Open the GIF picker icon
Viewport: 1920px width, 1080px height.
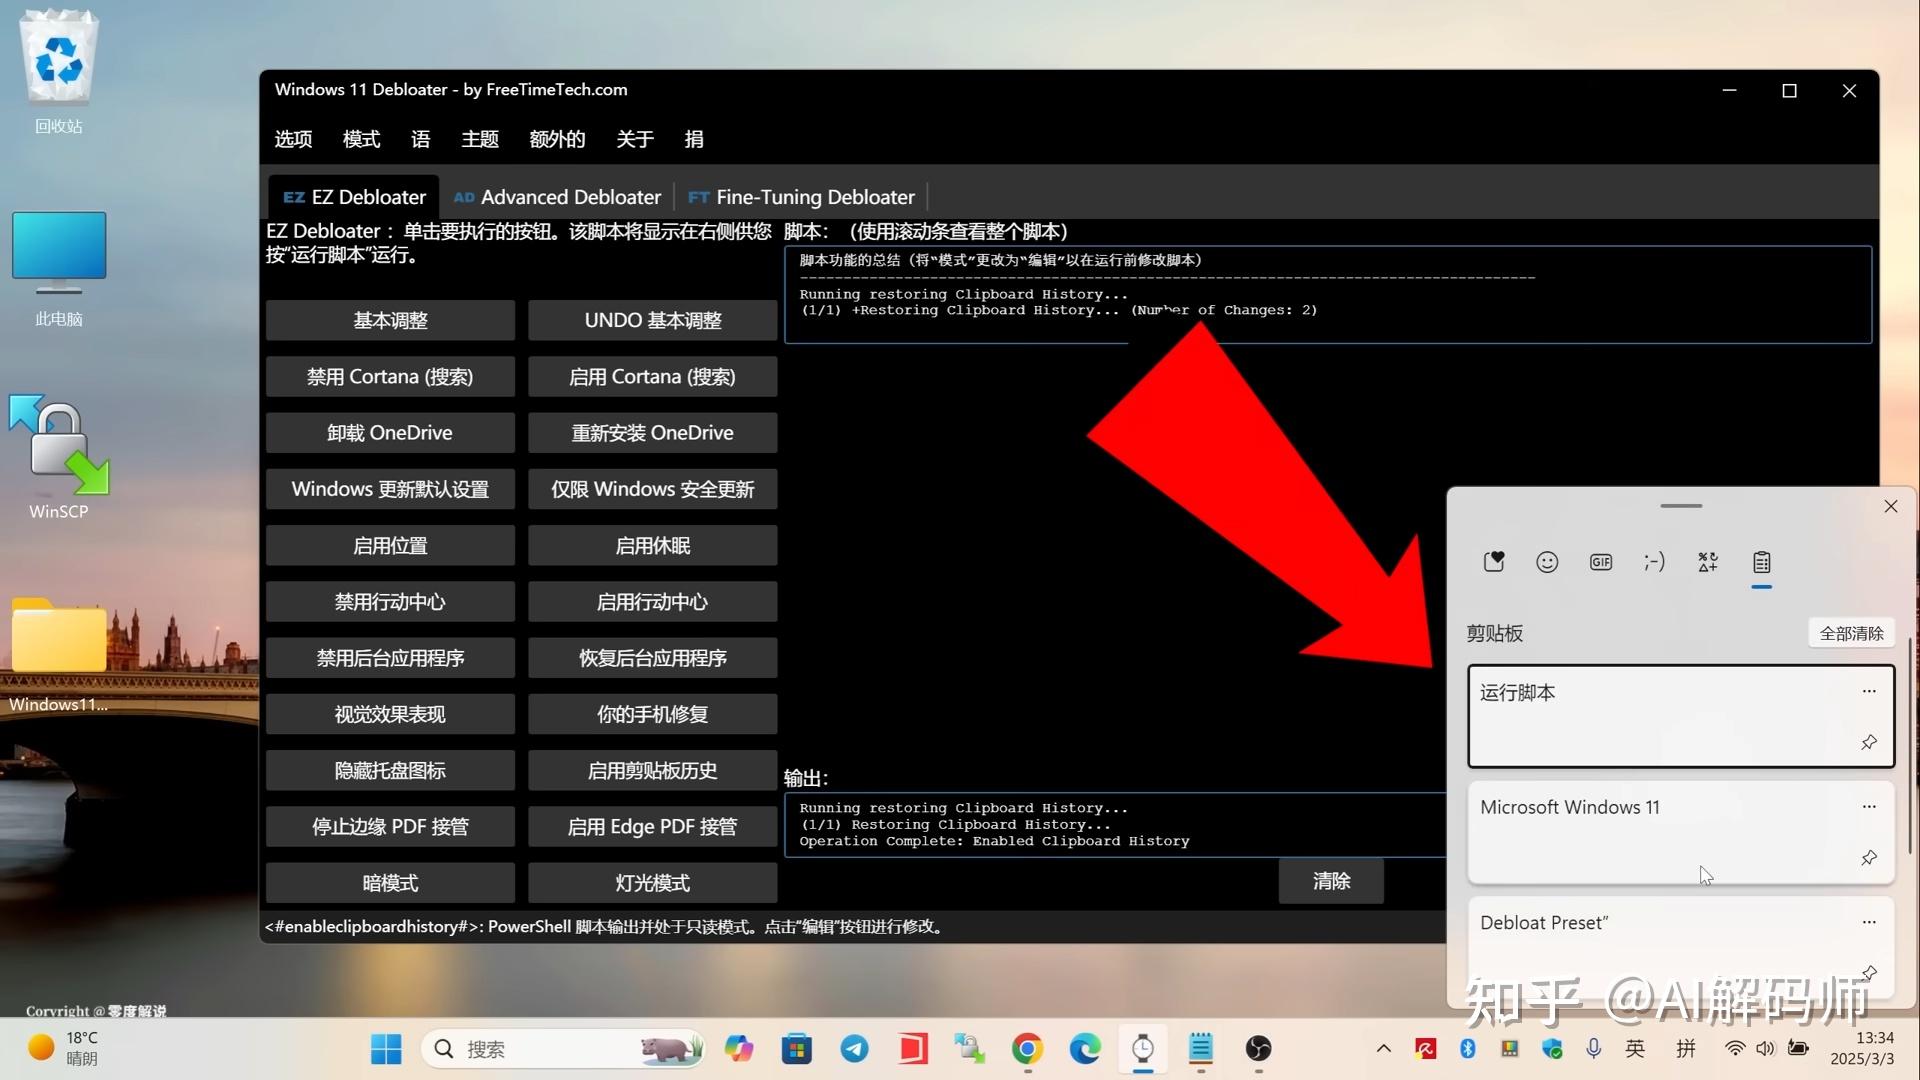point(1600,562)
